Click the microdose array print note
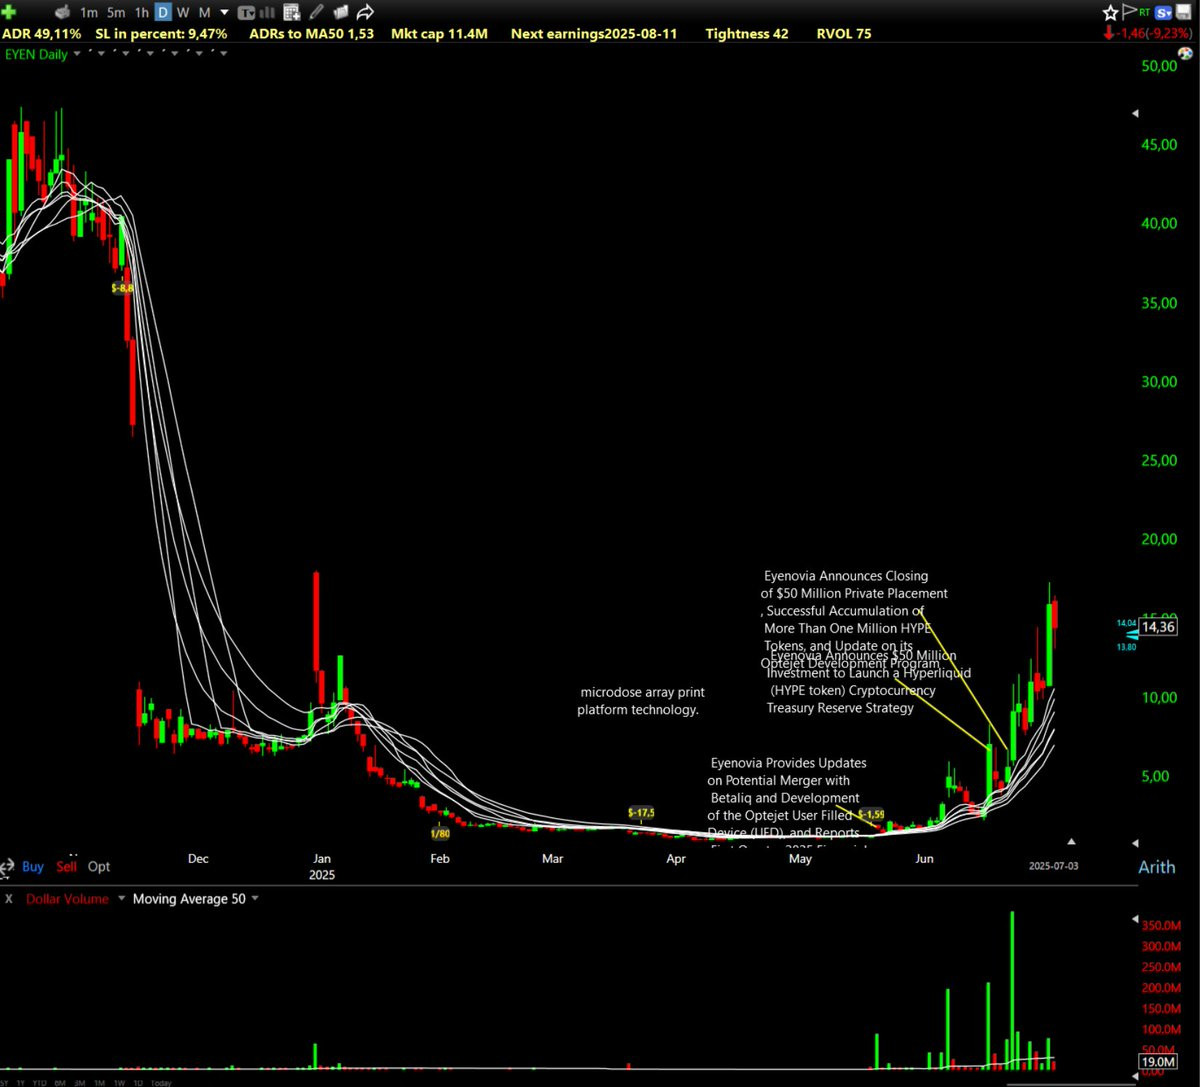This screenshot has width=1200, height=1087. click(640, 701)
